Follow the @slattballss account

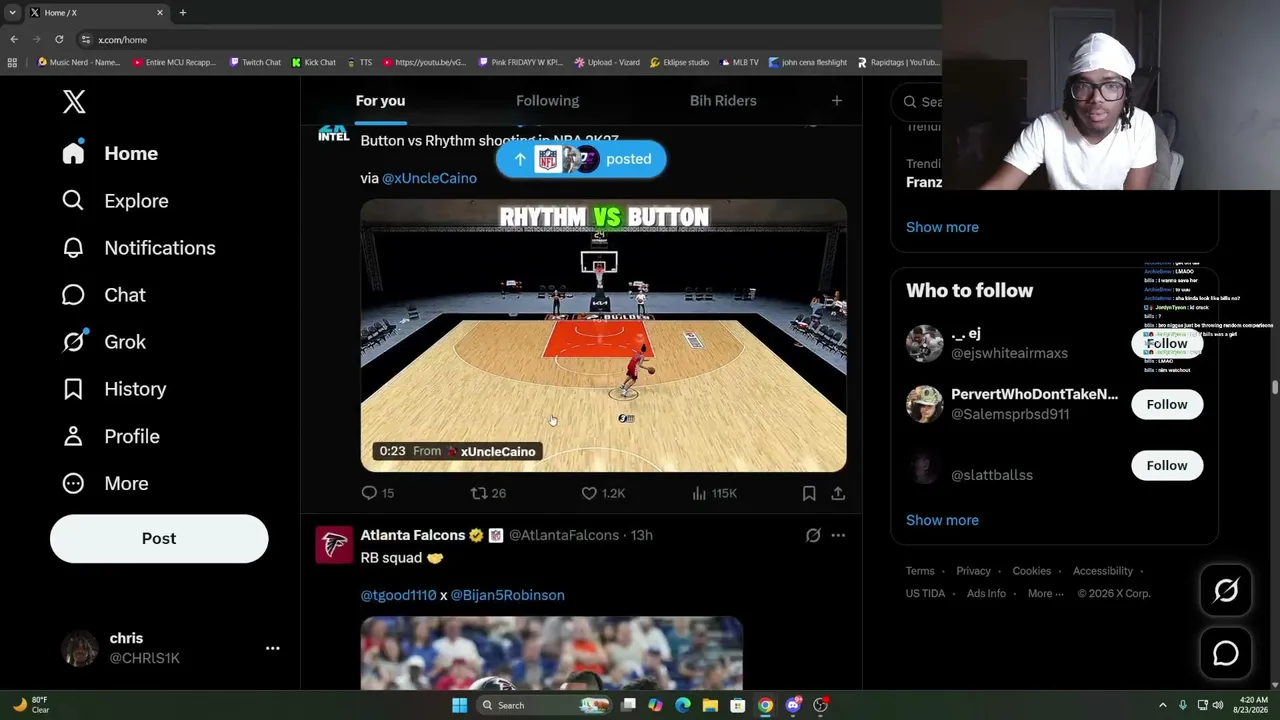pos(1167,465)
